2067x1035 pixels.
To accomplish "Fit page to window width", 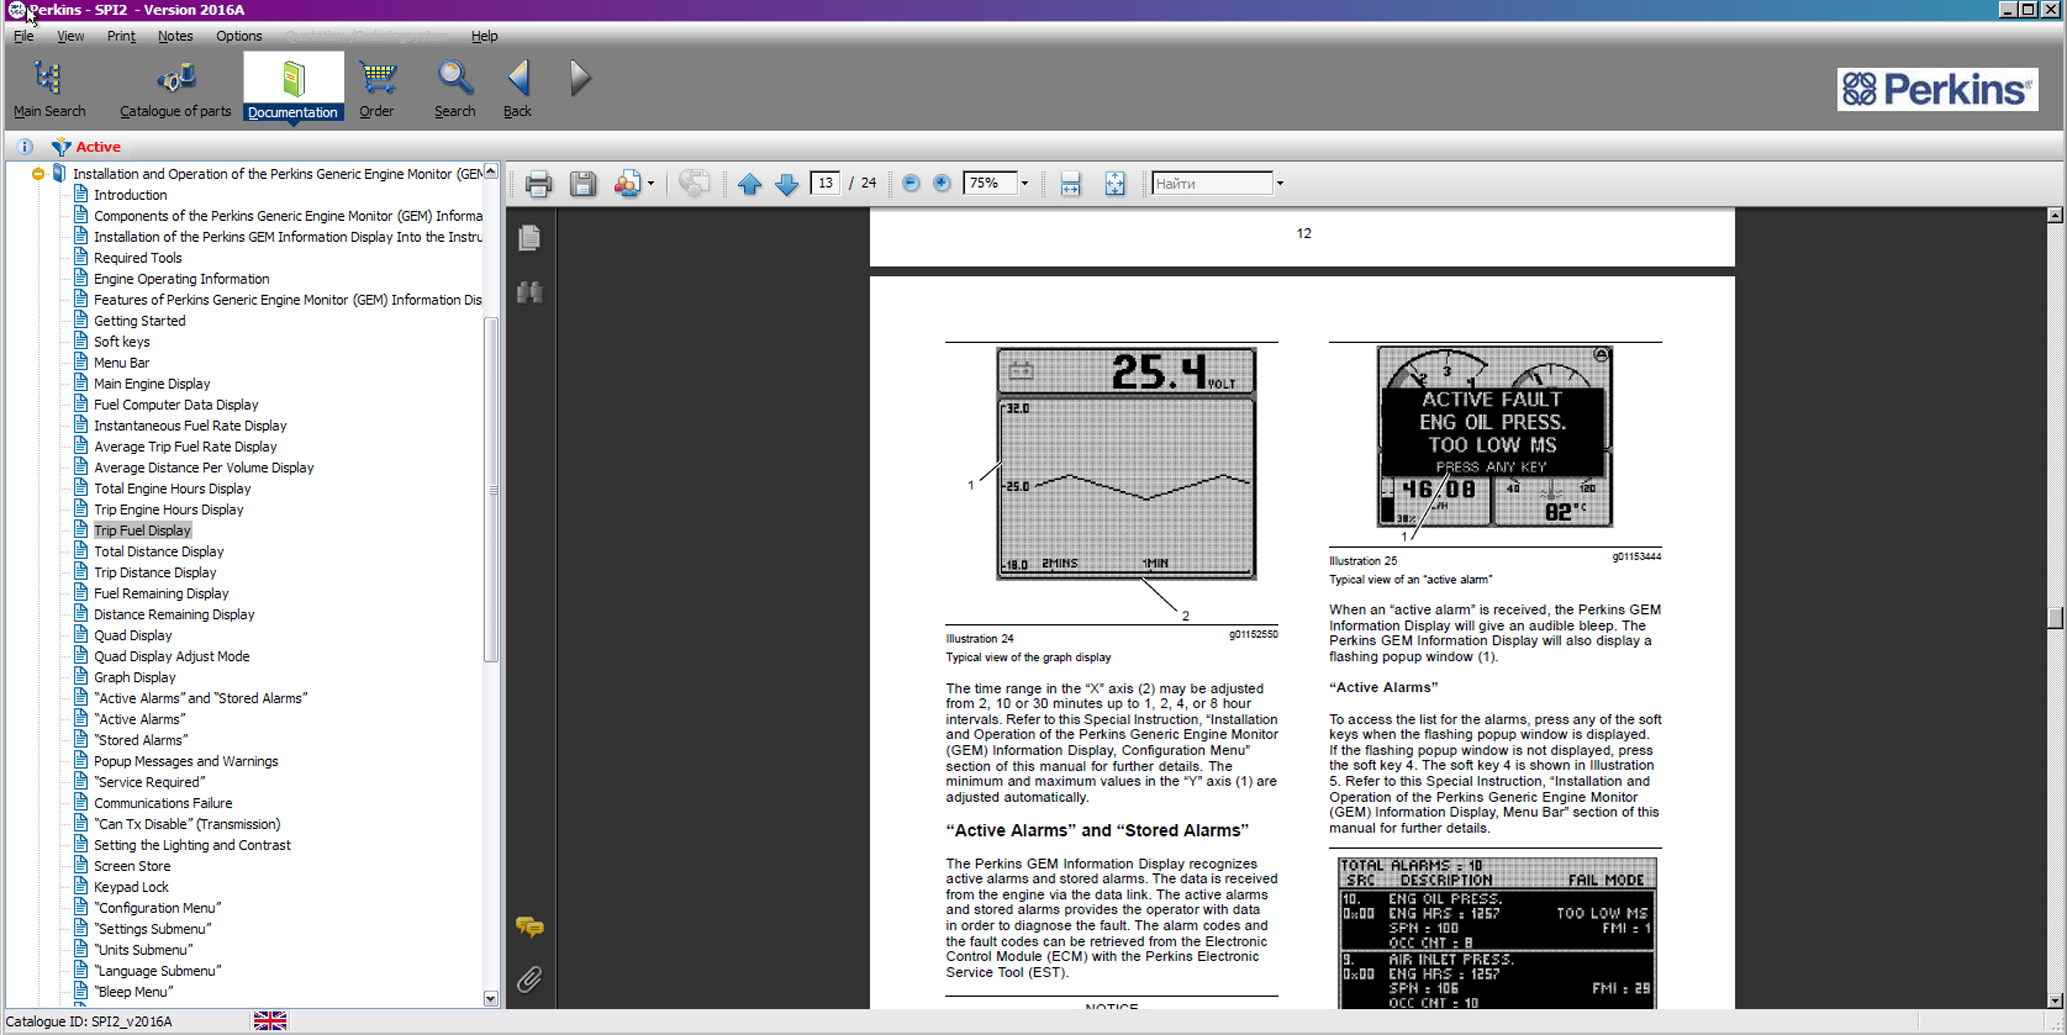I will pos(1070,184).
